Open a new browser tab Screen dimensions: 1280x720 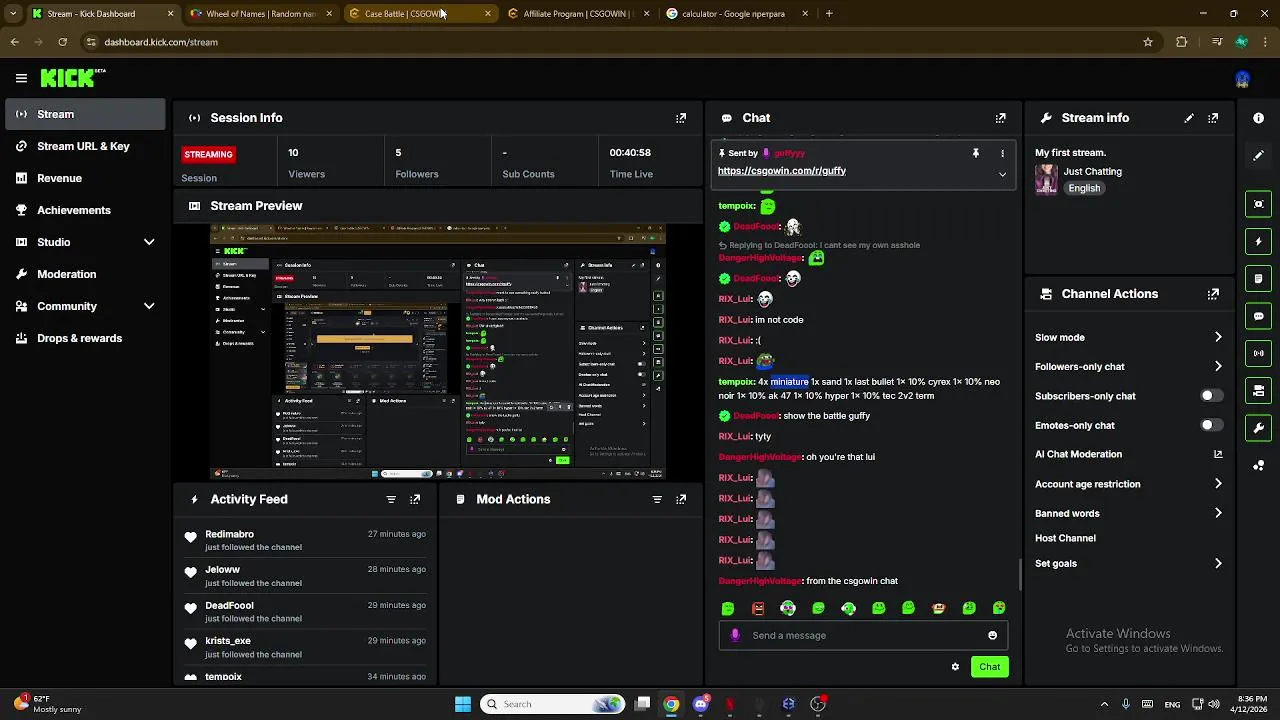(829, 14)
